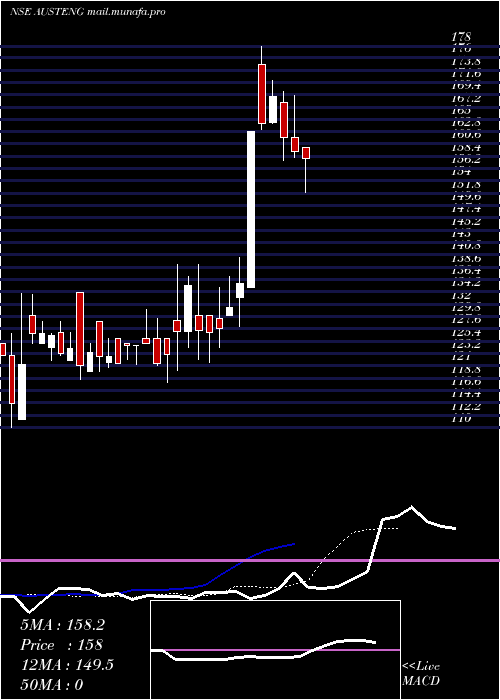The image size is (500, 700).
Task: Click the 110 price axis label
Action: 461,419
